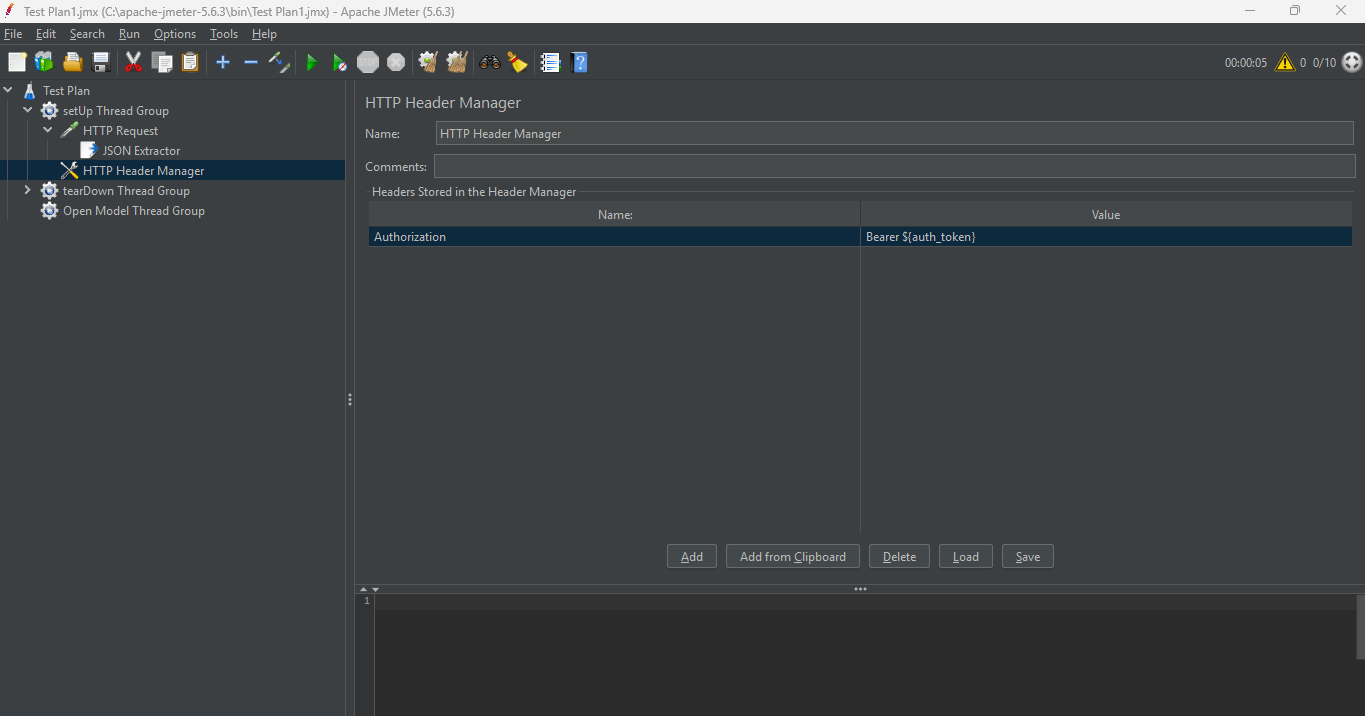Click the Bearer ${auth_token} value cell

coord(1106,237)
